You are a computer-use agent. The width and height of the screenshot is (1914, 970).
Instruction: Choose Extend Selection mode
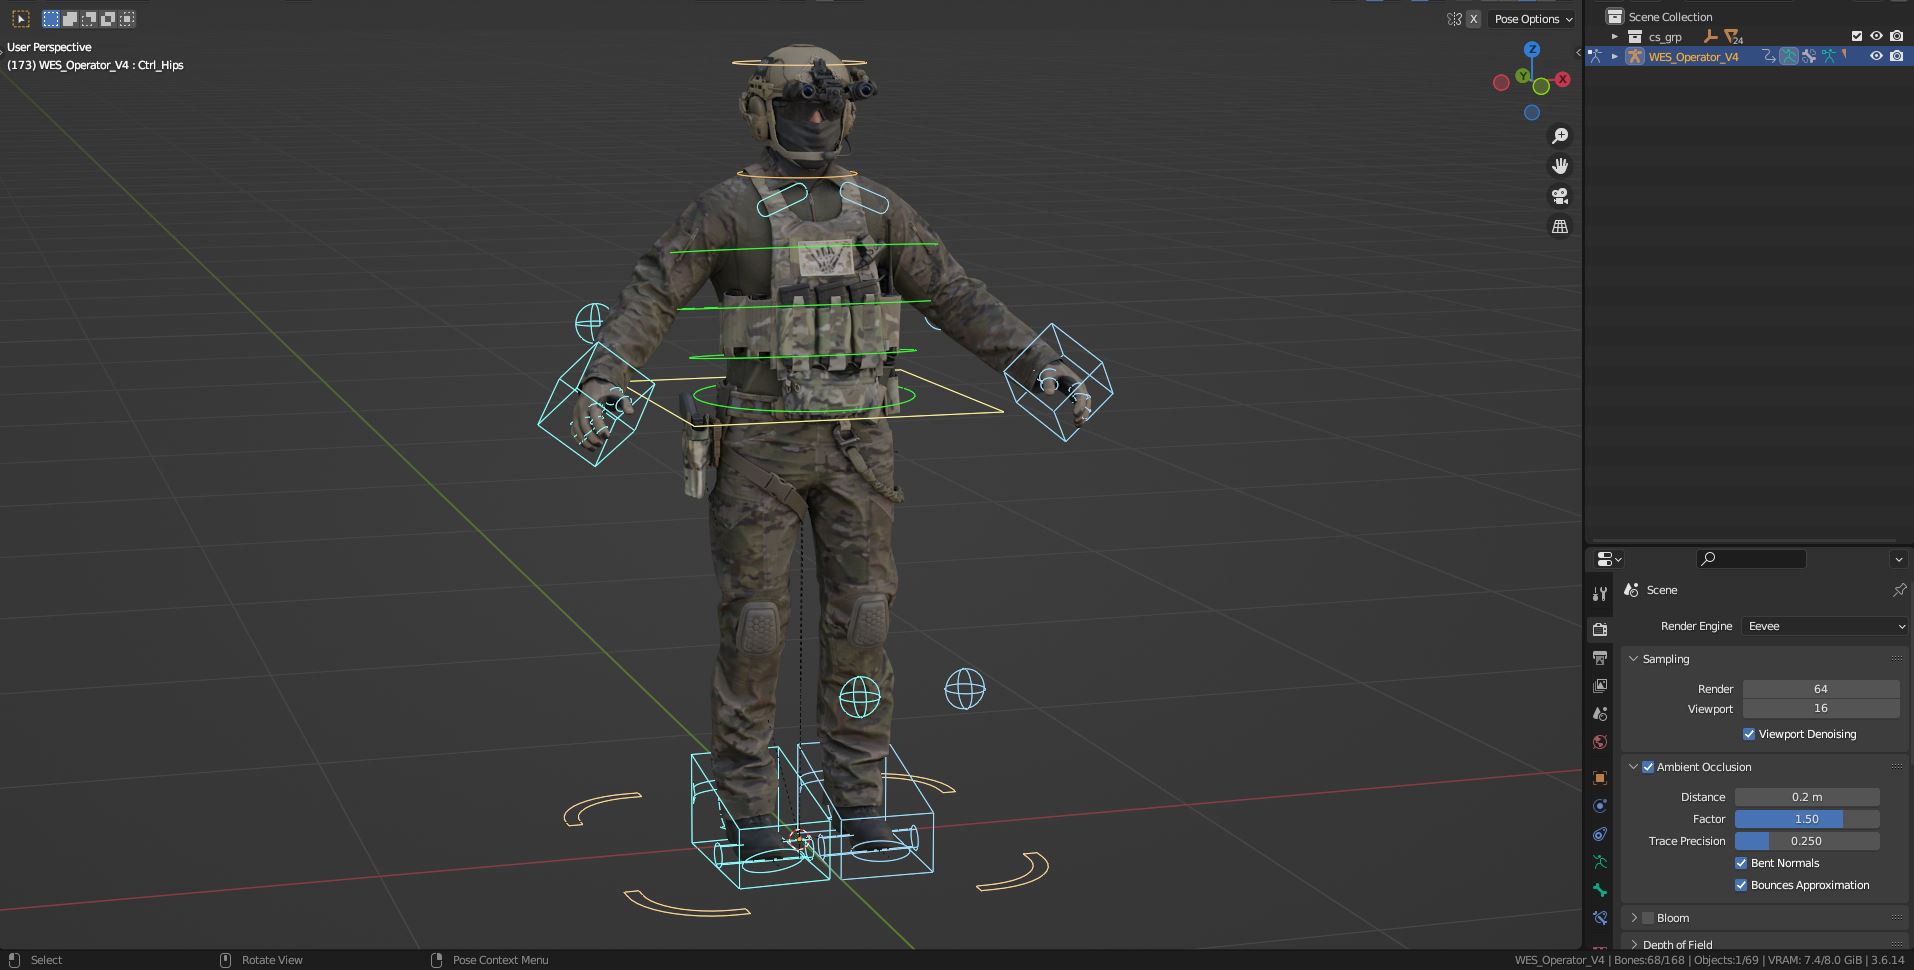click(70, 19)
